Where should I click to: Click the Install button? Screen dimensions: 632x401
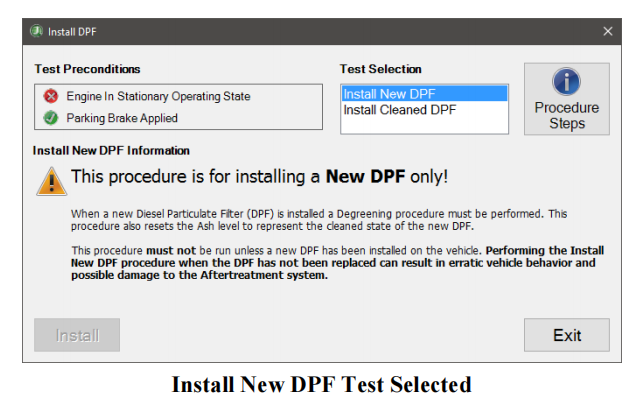coord(77,335)
